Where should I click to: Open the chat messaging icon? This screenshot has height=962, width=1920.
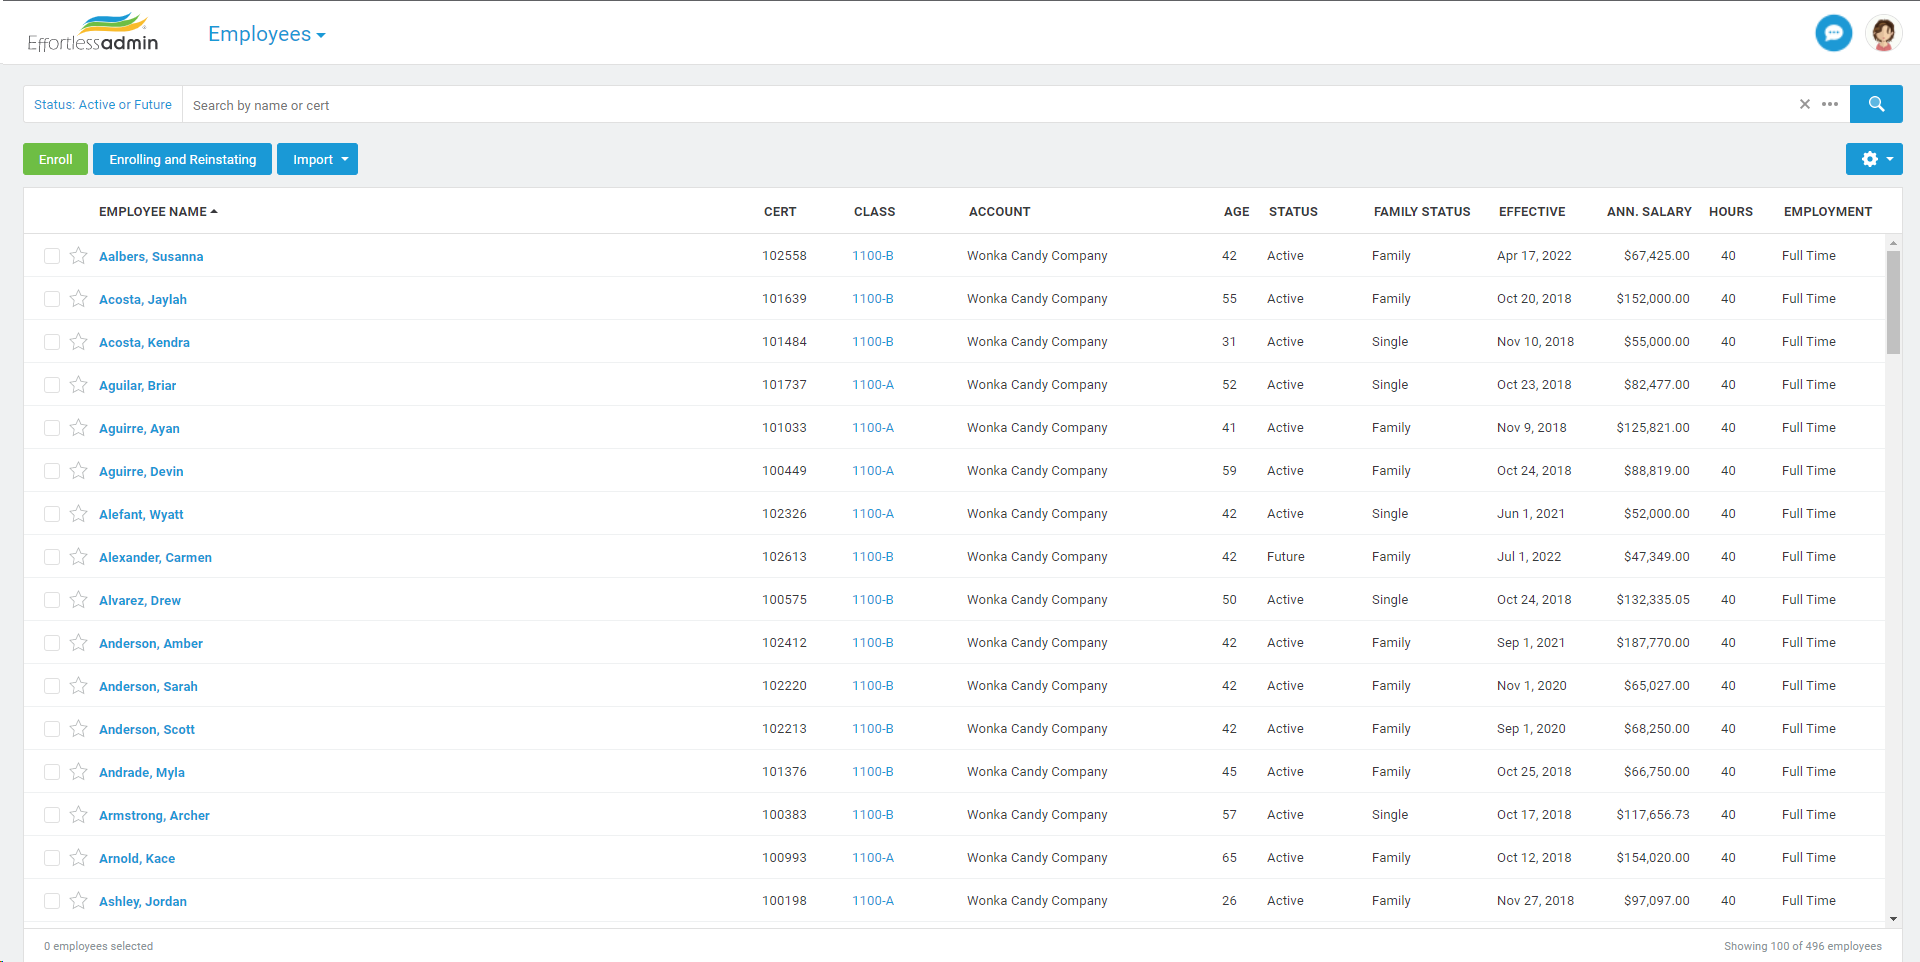pos(1833,33)
